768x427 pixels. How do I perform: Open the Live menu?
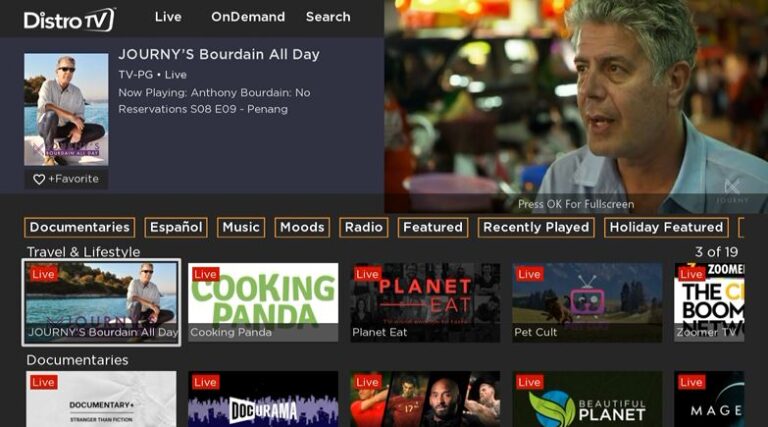click(x=168, y=17)
